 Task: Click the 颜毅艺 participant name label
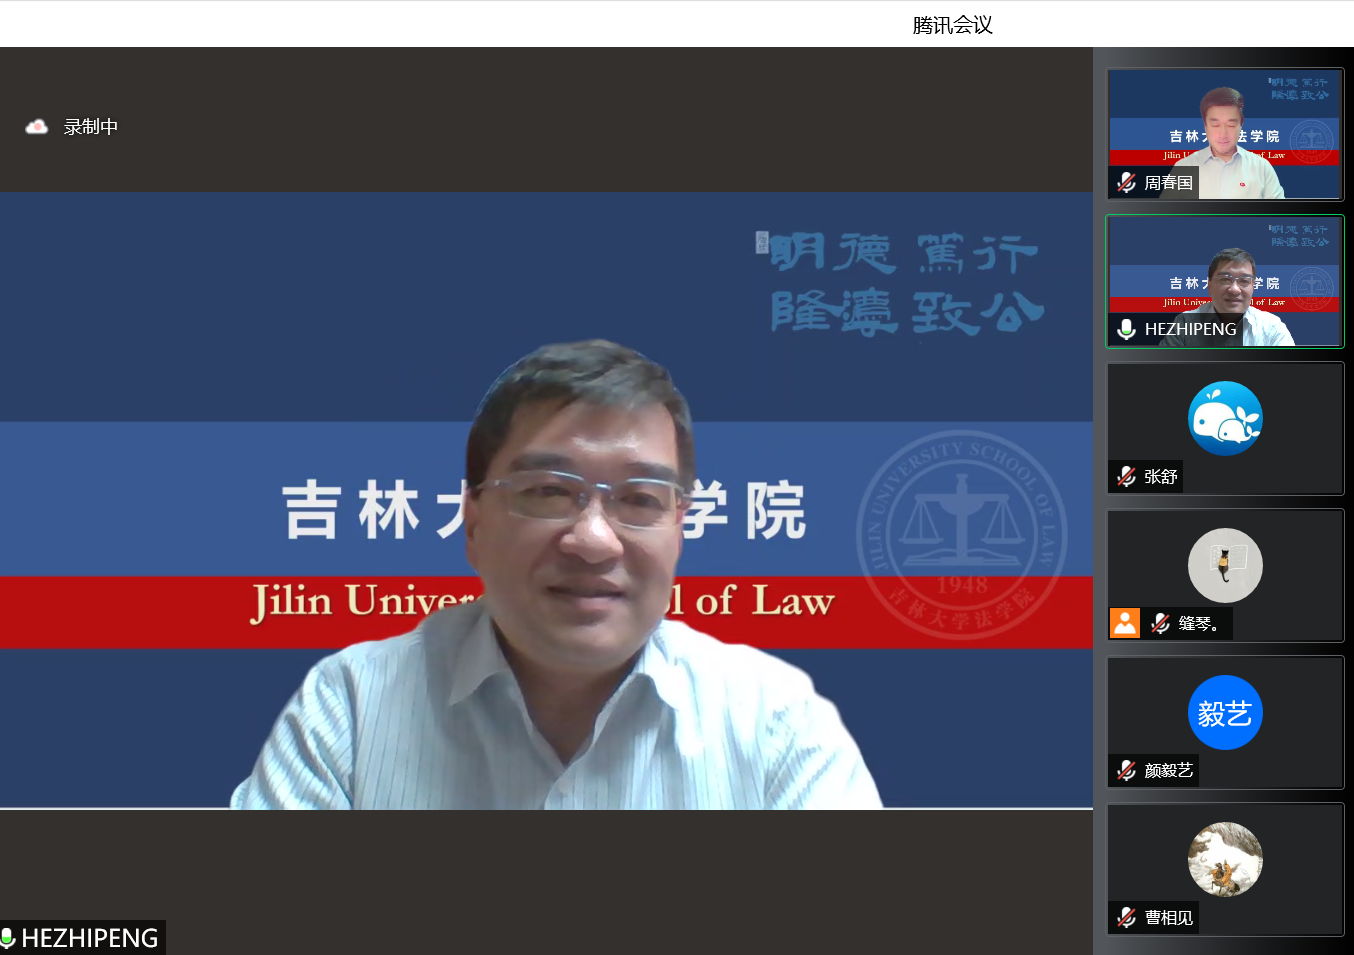click(x=1168, y=770)
